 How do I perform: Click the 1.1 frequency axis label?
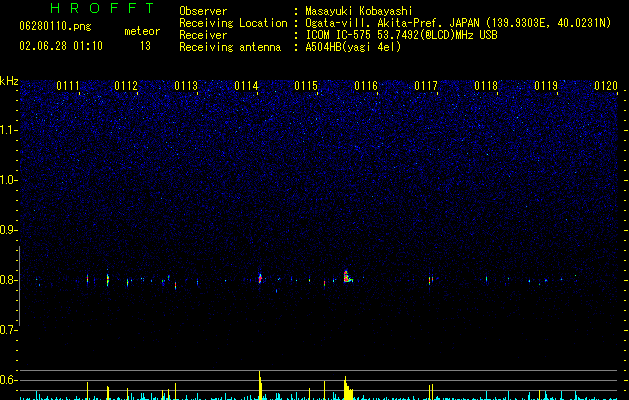point(9,130)
